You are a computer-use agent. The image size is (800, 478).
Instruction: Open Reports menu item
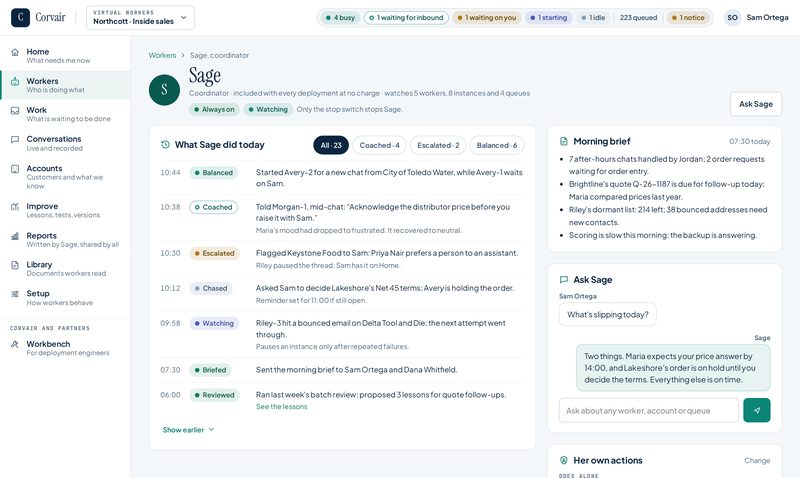pyautogui.click(x=65, y=240)
